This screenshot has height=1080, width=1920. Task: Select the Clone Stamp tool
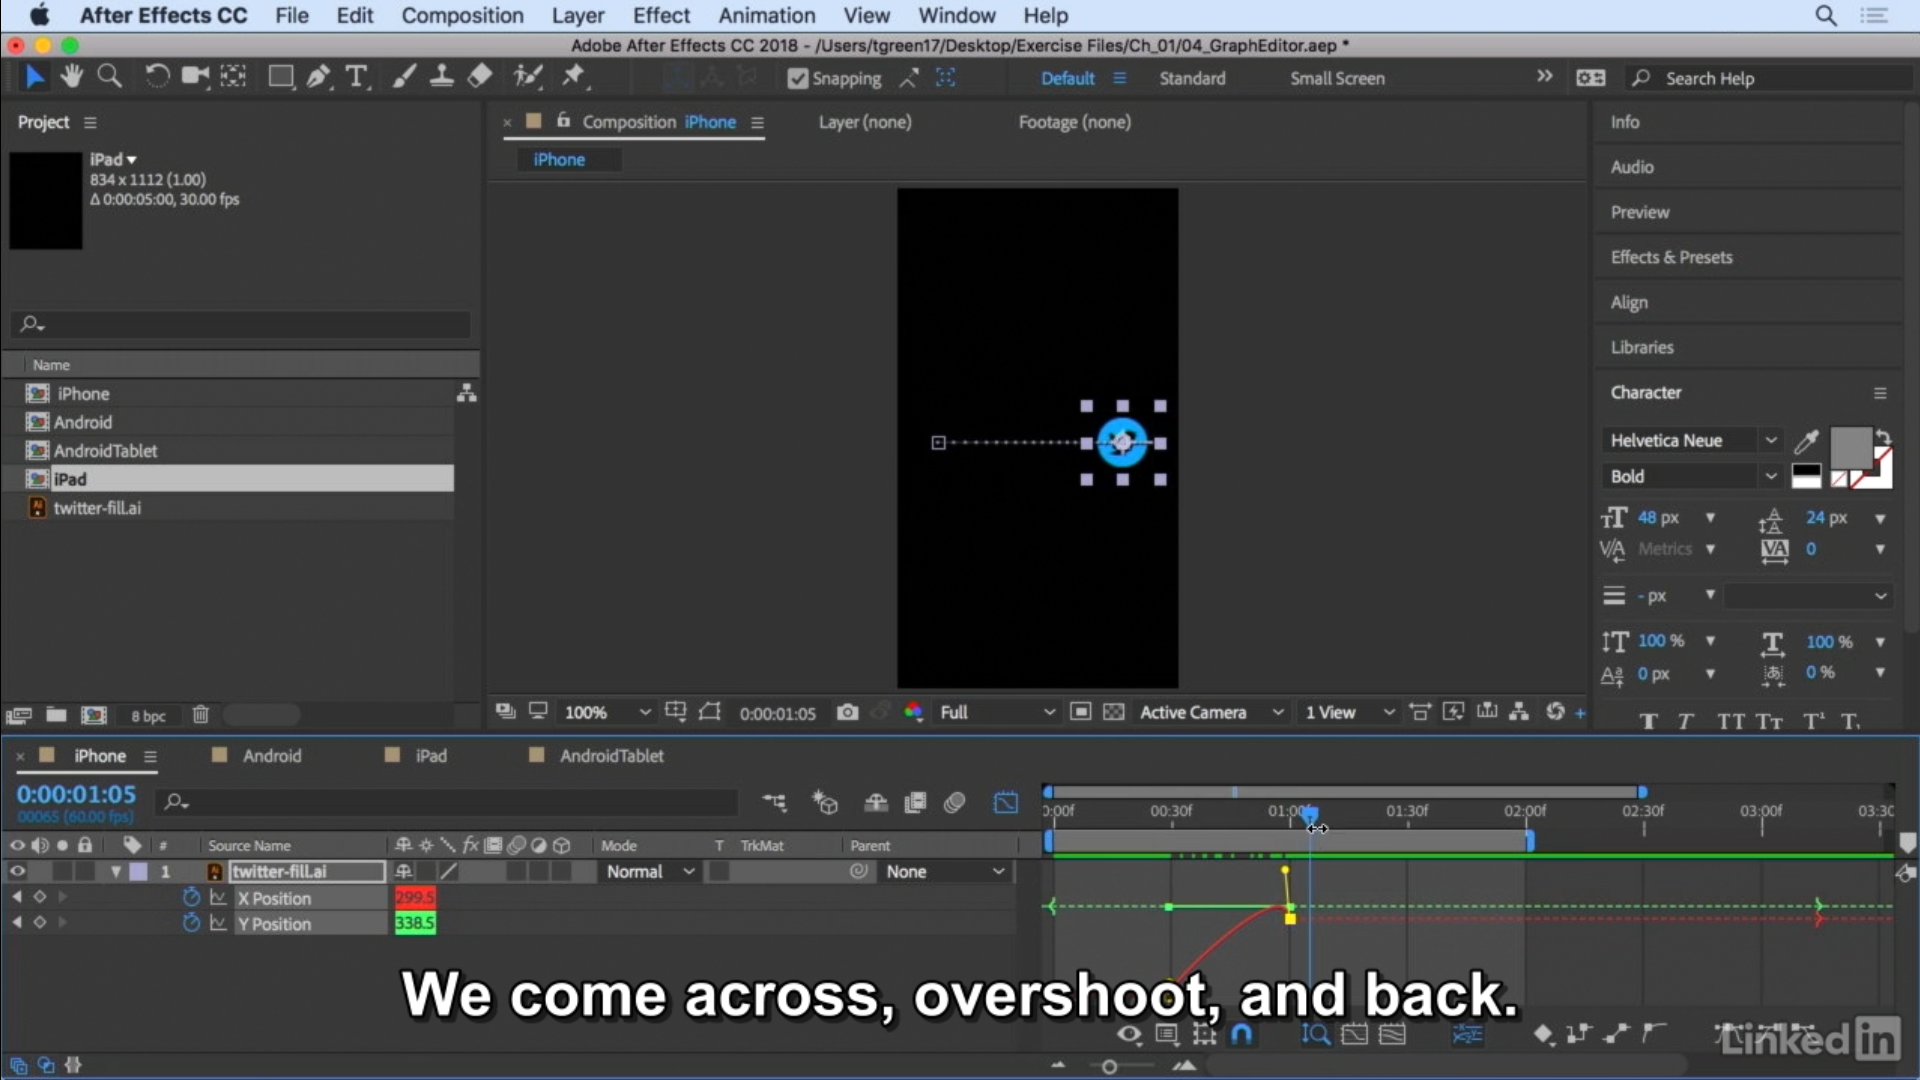coord(441,77)
